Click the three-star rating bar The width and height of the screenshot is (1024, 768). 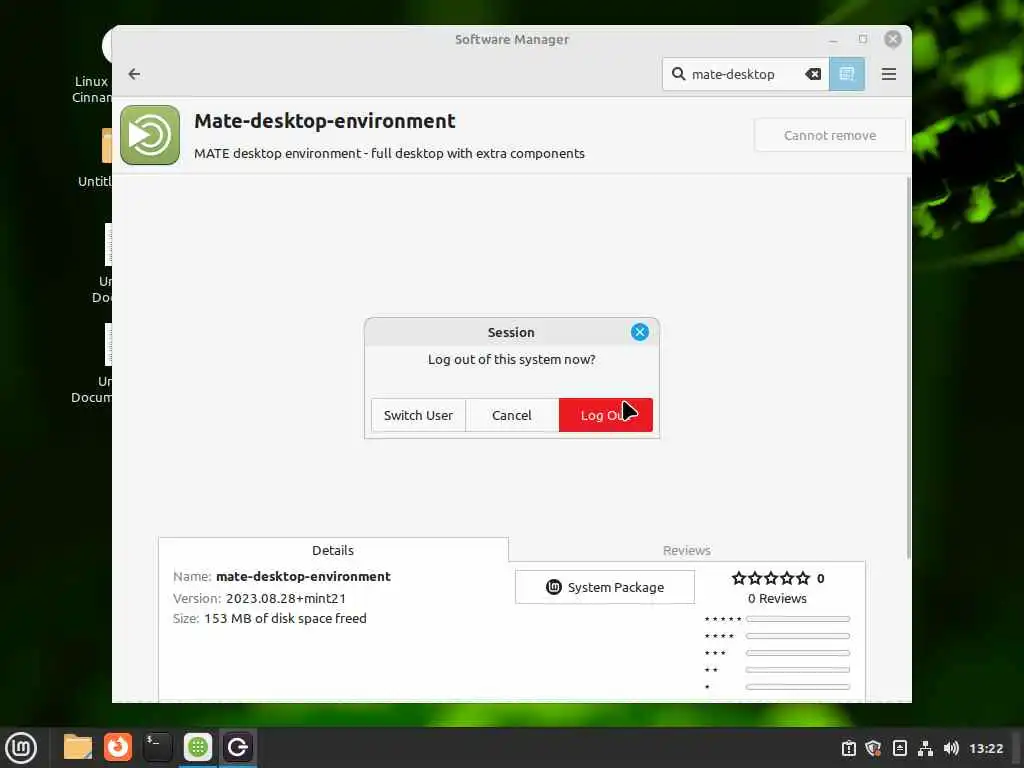(x=797, y=652)
